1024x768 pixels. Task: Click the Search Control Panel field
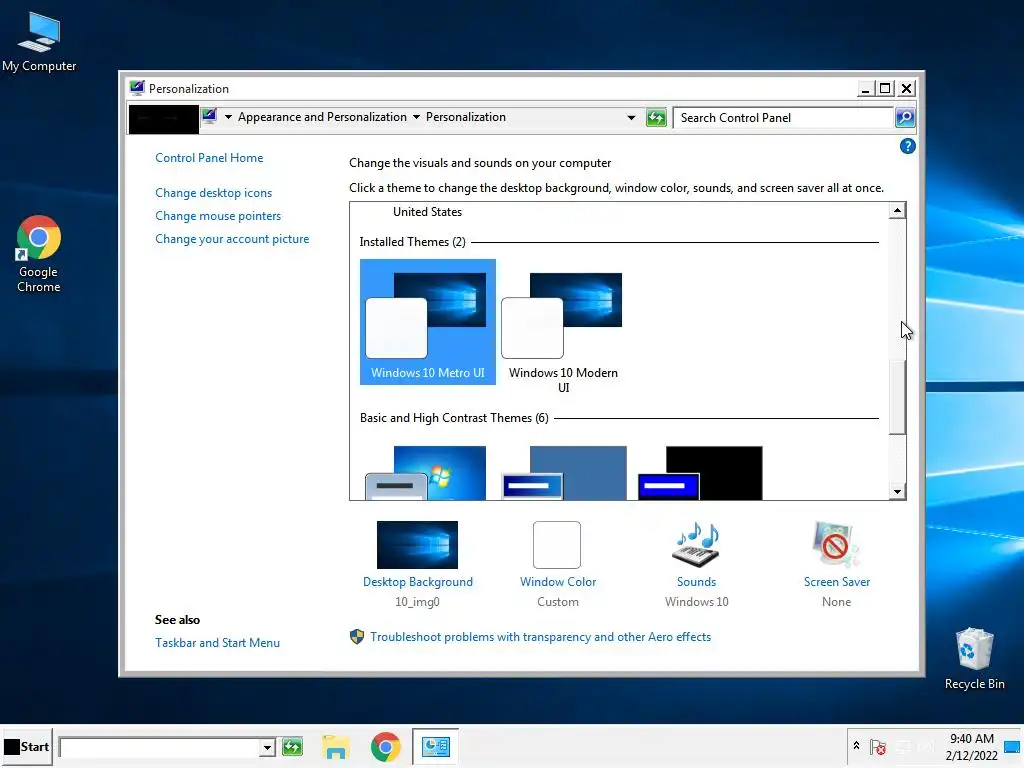pos(783,118)
